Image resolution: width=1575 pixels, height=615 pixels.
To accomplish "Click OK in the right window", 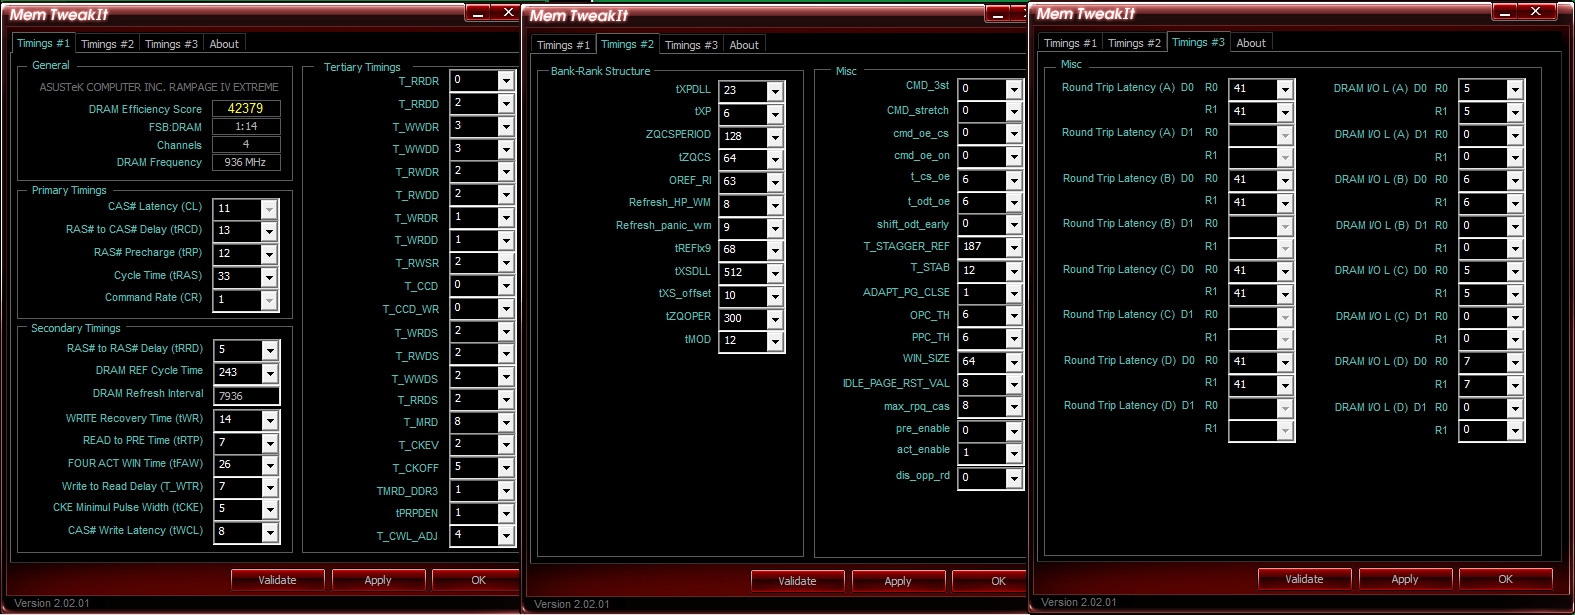I will 1506,579.
